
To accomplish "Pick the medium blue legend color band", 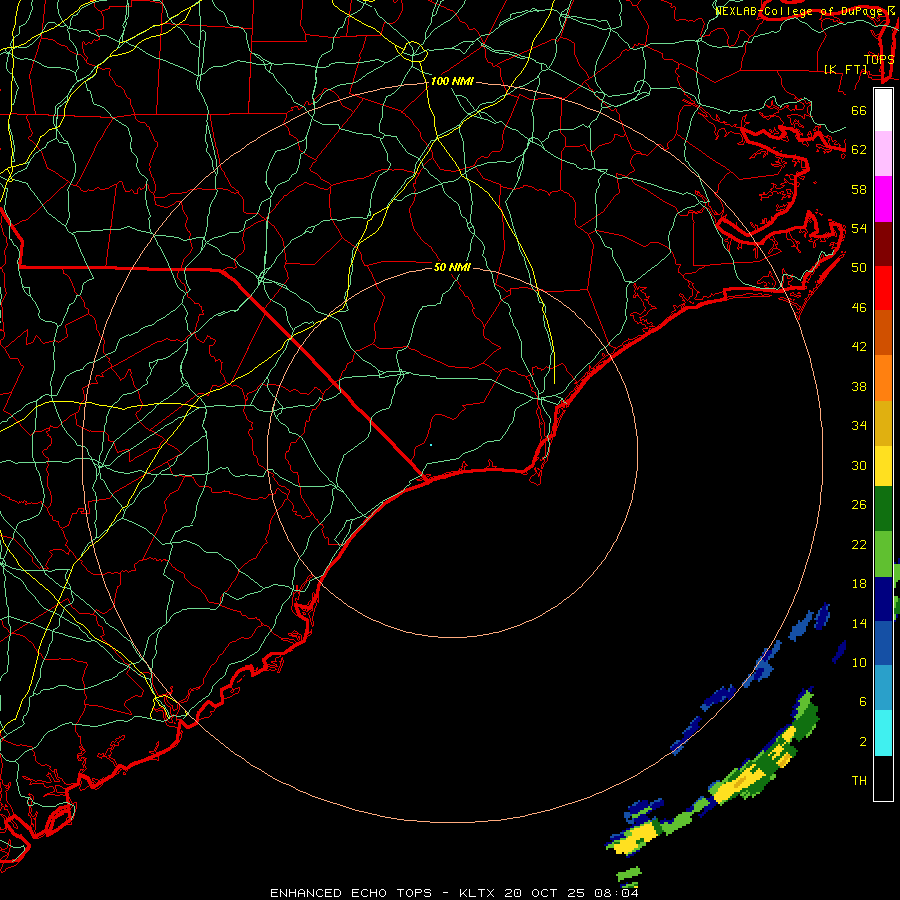I will (x=883, y=643).
